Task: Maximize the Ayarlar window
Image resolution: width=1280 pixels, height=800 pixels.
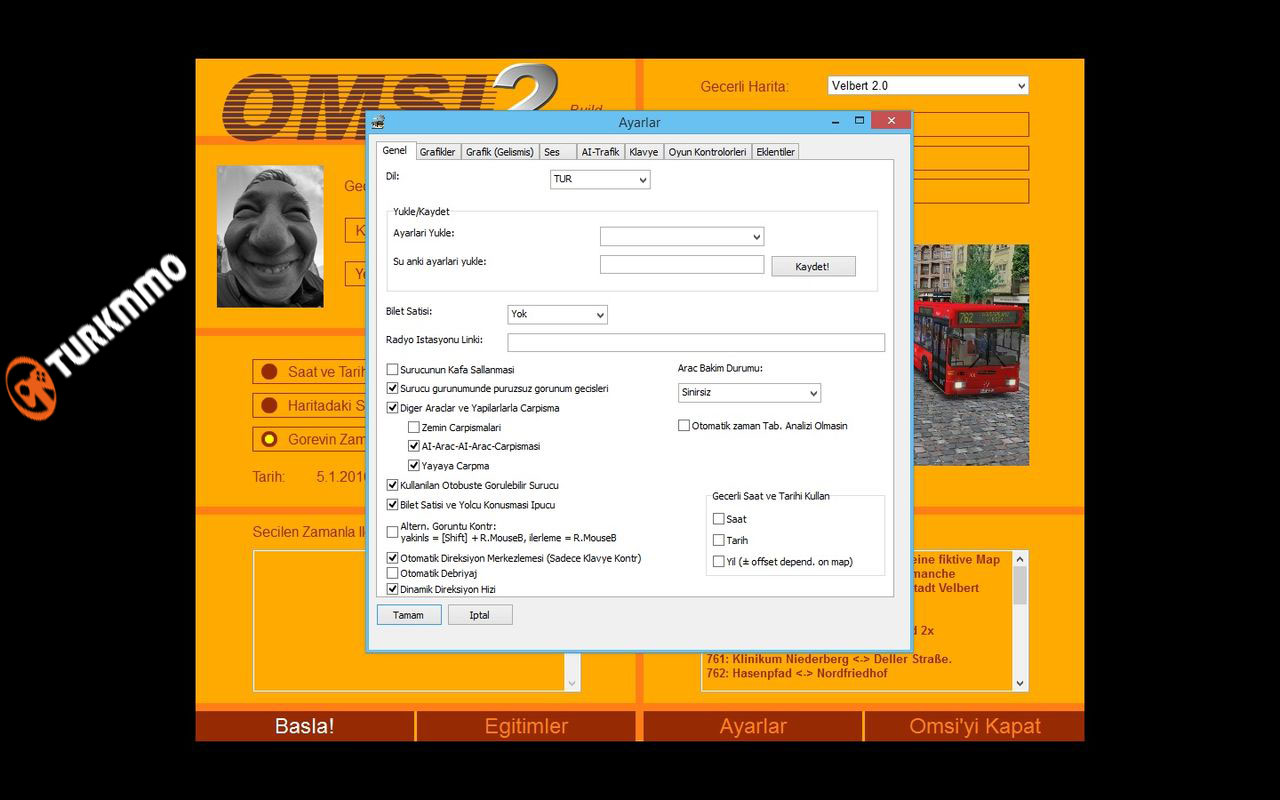Action: (x=859, y=121)
